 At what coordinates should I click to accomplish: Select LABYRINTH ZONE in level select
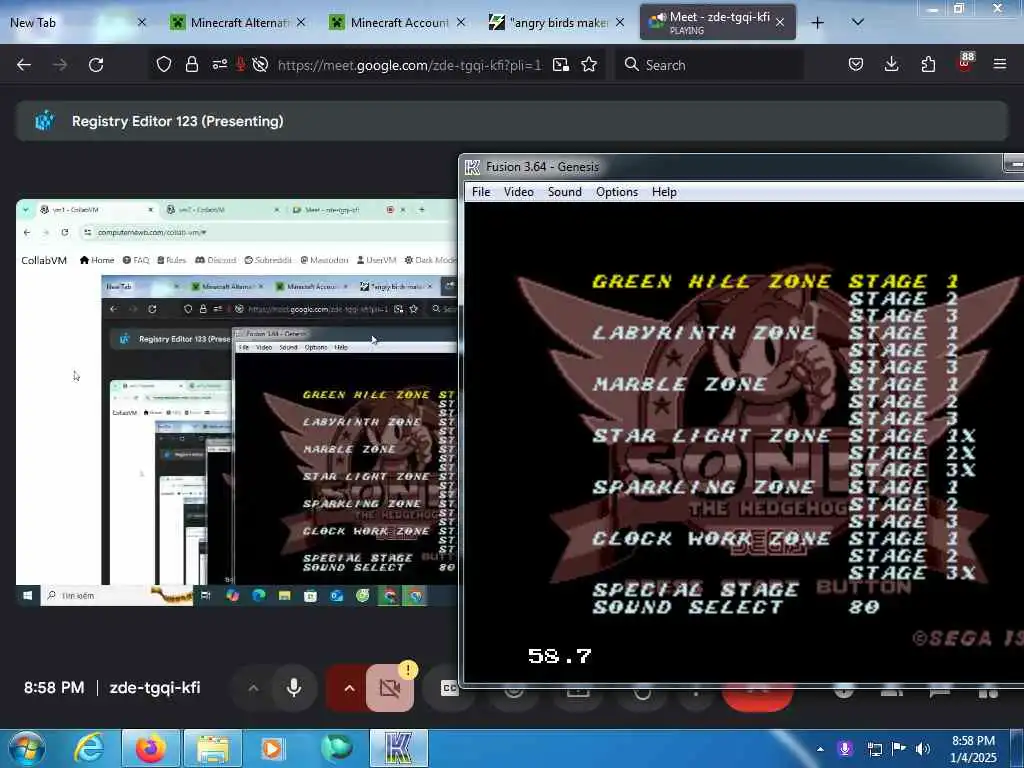click(x=703, y=332)
